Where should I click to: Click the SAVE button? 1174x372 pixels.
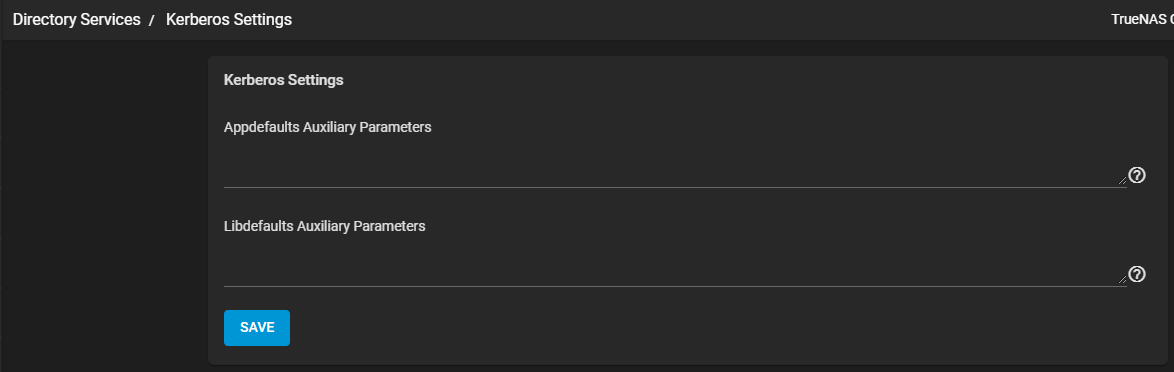point(257,328)
